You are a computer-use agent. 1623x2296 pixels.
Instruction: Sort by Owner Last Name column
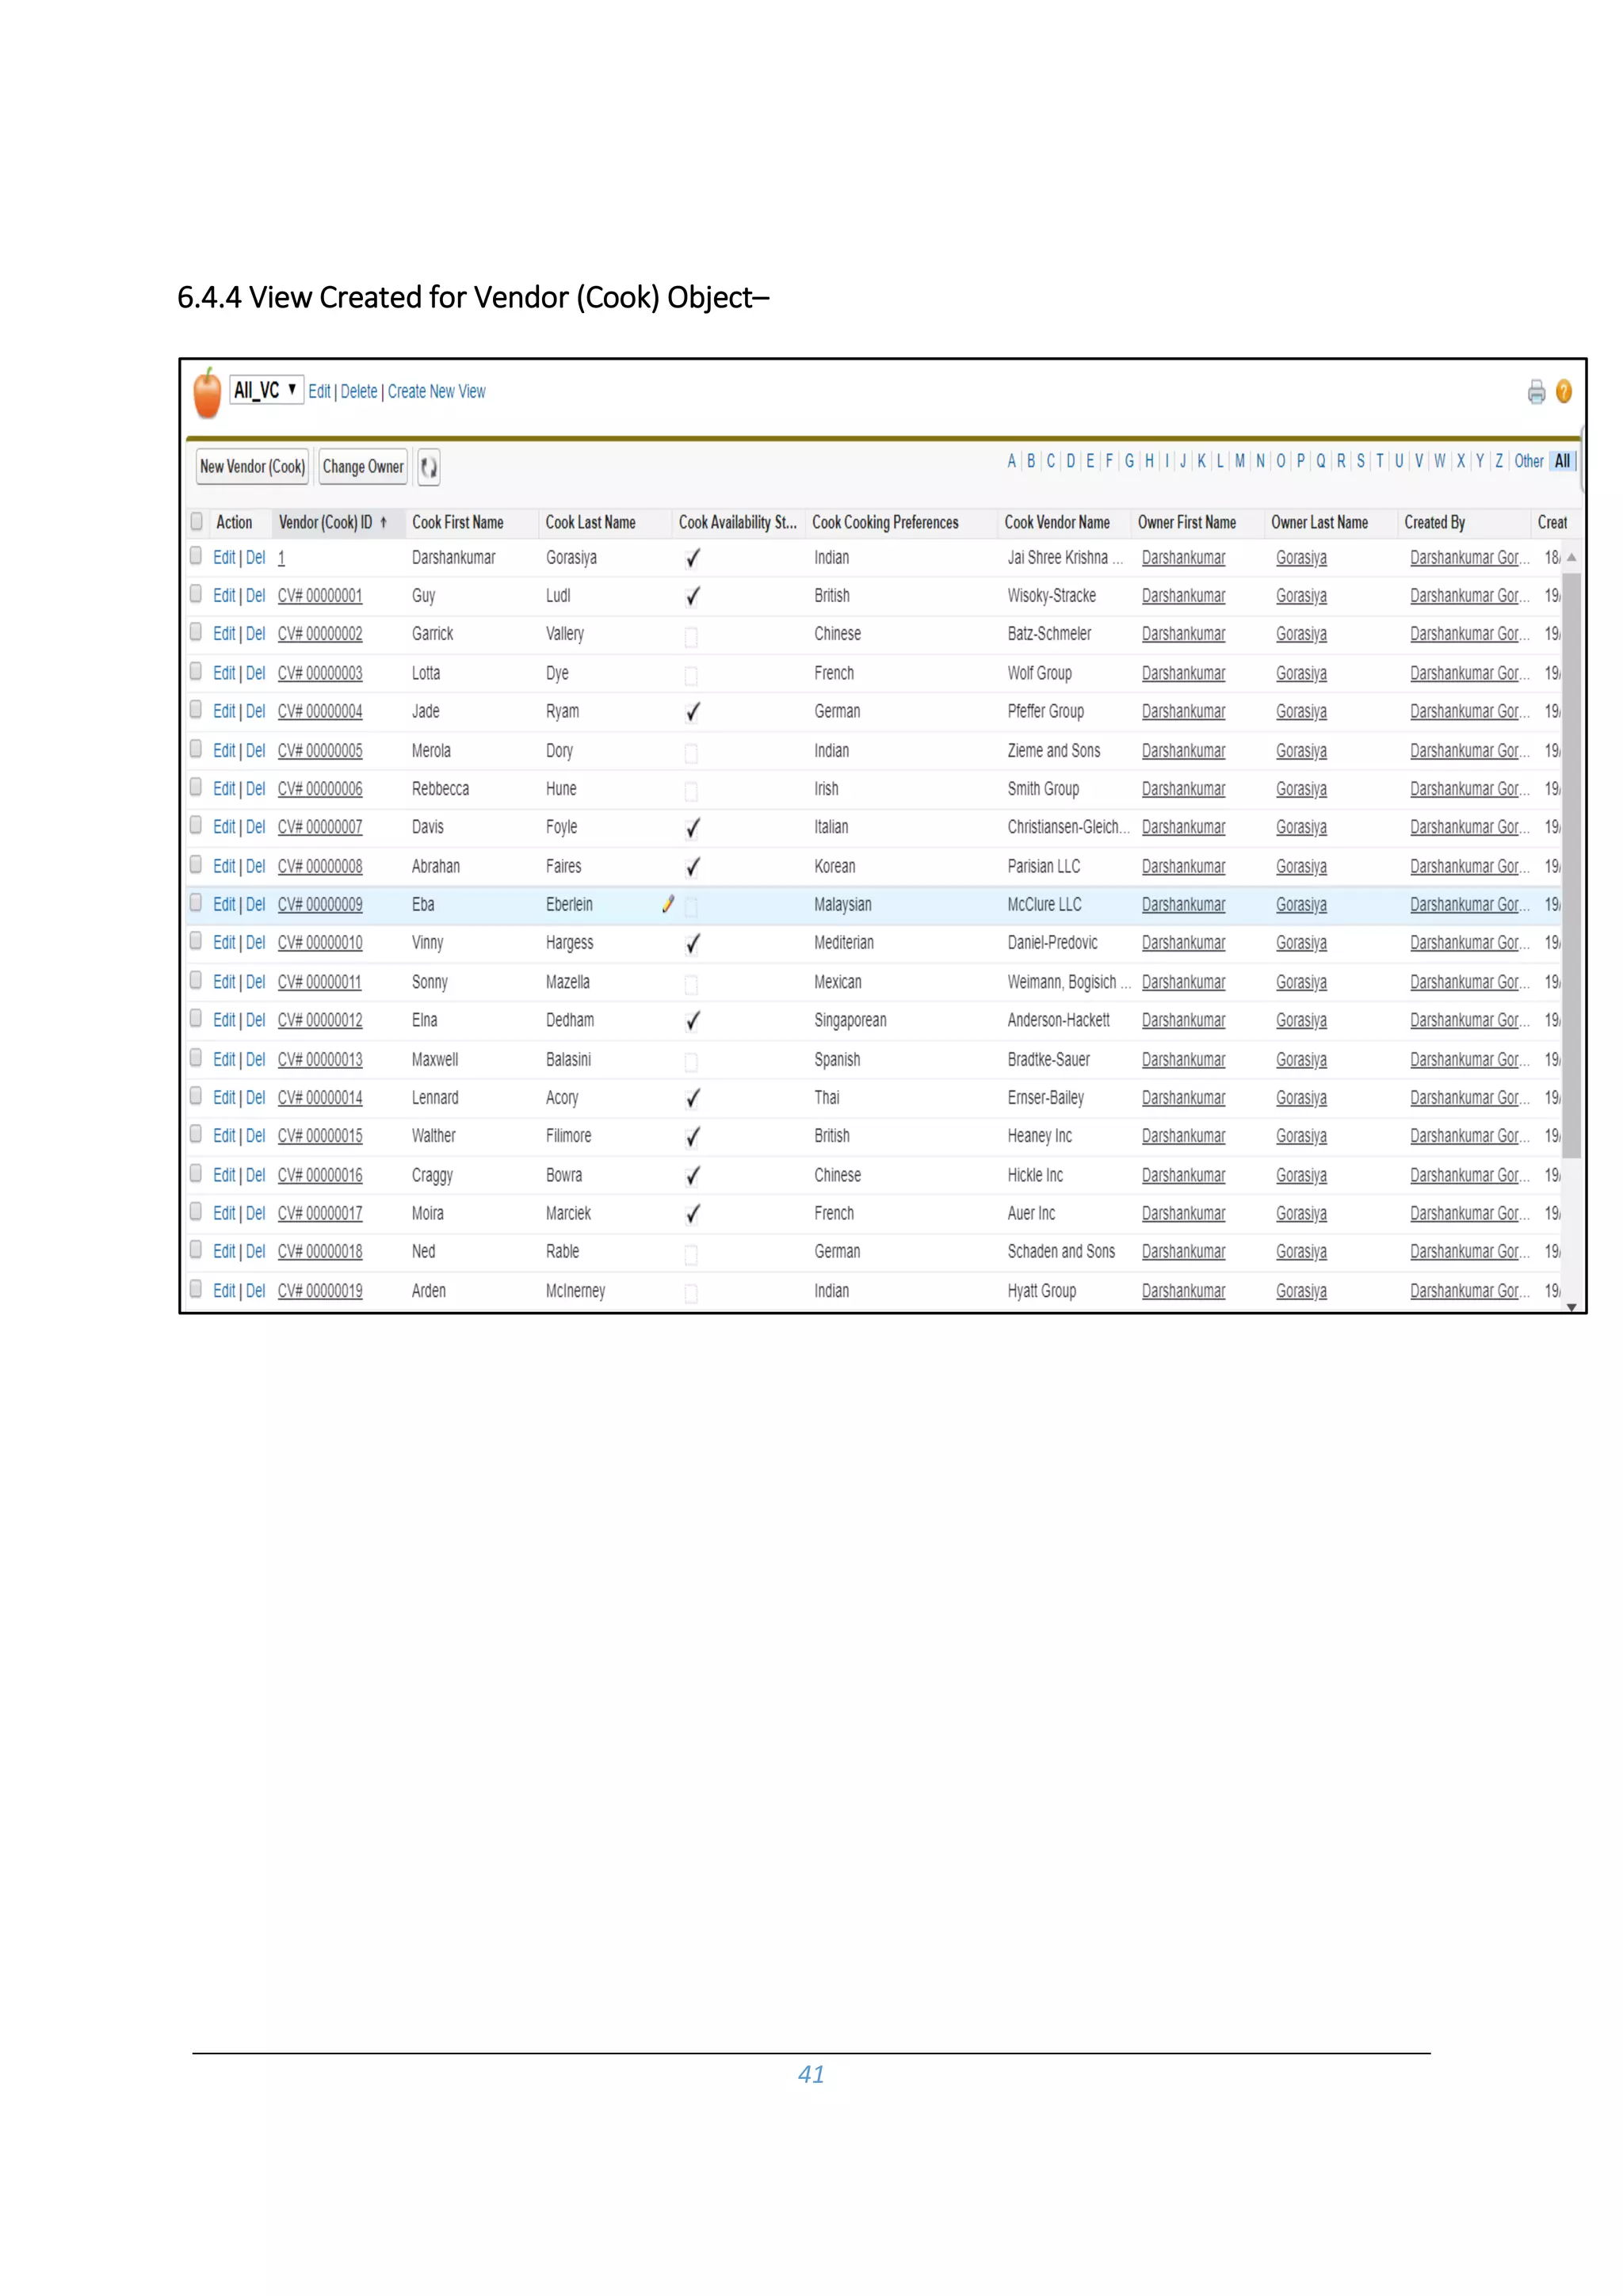point(1319,522)
